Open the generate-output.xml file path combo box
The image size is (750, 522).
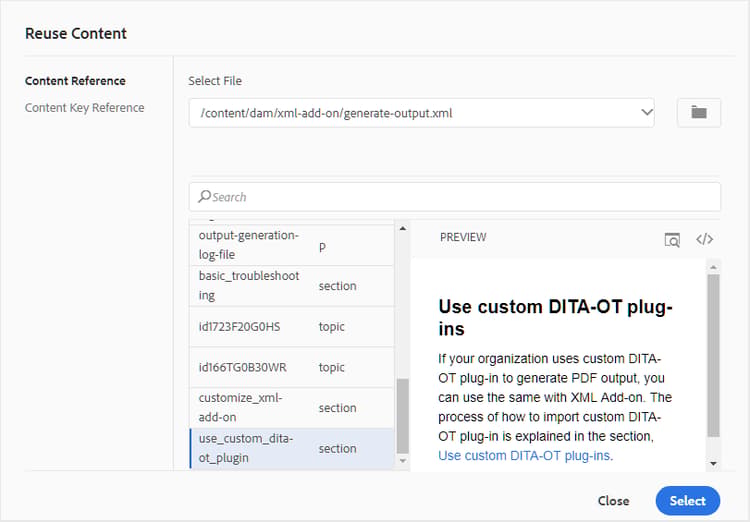(421, 113)
